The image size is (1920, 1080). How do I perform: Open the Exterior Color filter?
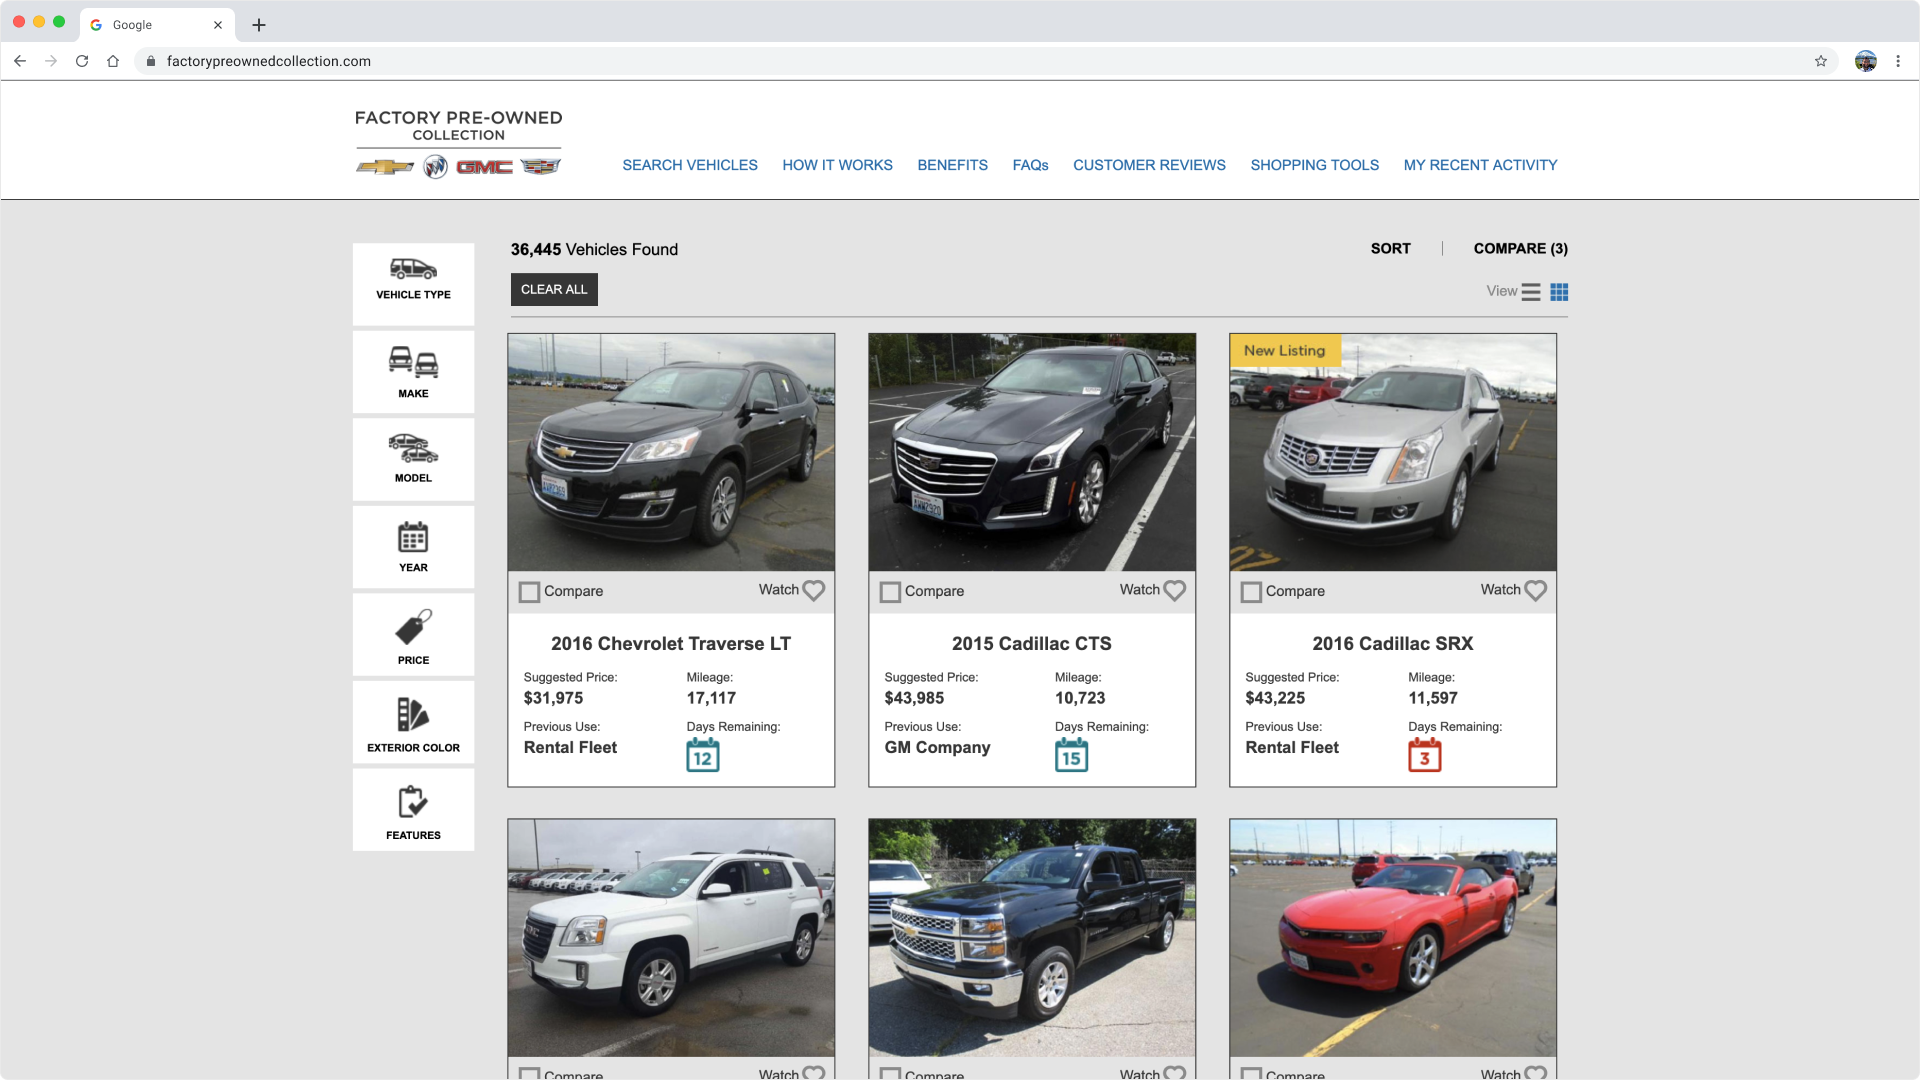tap(413, 715)
